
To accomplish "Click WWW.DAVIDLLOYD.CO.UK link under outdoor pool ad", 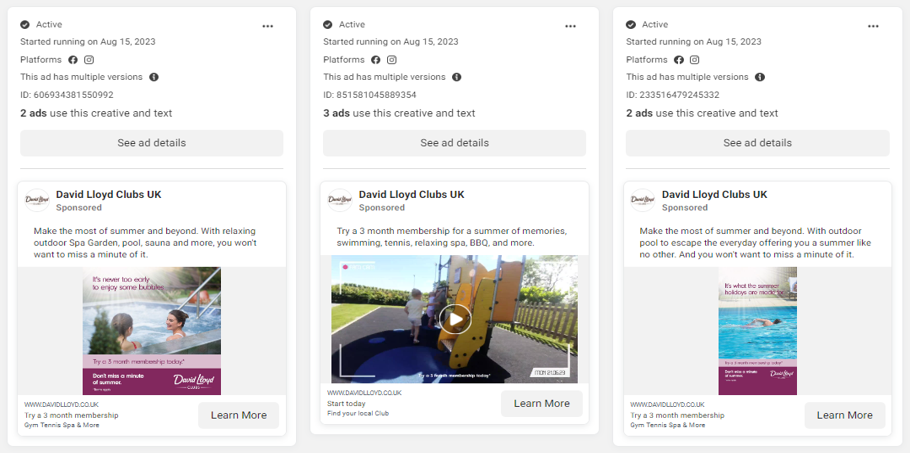I will [x=667, y=404].
